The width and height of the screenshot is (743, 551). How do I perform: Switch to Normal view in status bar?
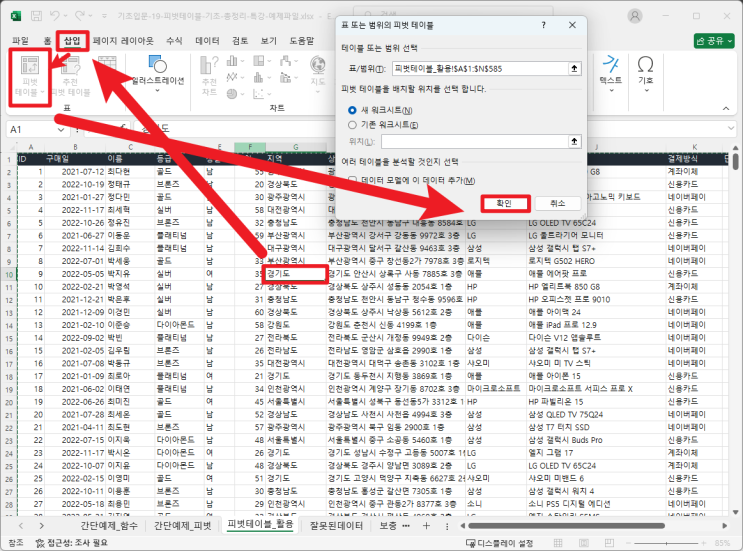pos(558,542)
